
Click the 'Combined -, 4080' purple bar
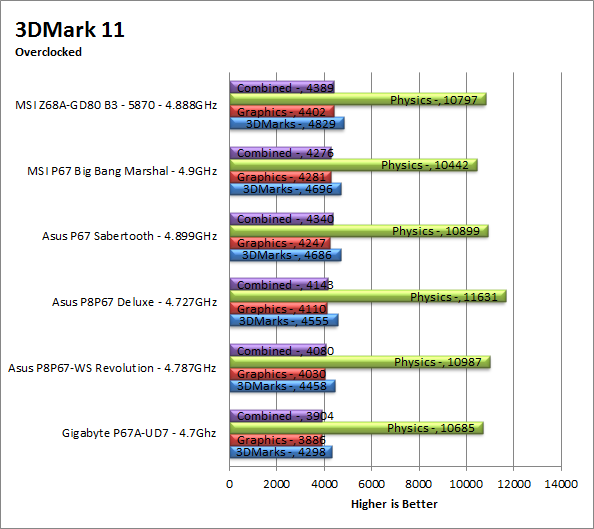coord(278,350)
